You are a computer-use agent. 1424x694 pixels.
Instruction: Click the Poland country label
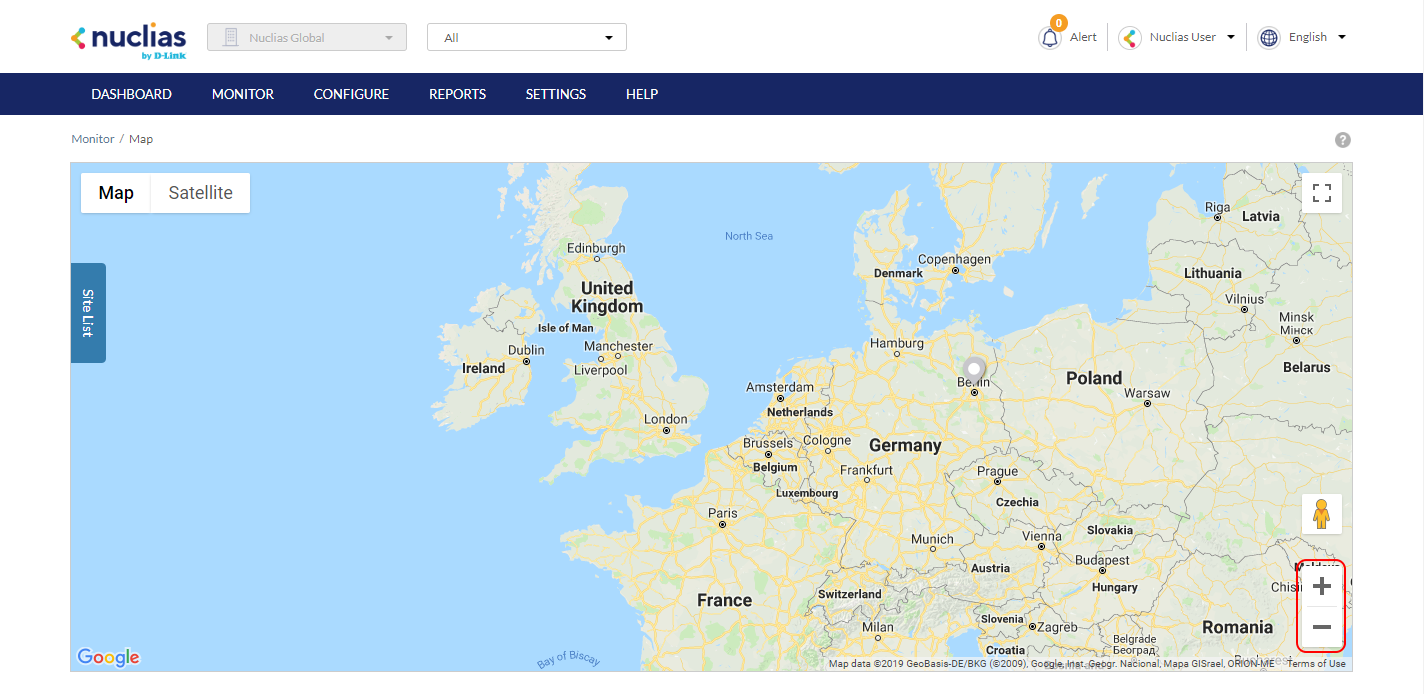click(x=1094, y=378)
